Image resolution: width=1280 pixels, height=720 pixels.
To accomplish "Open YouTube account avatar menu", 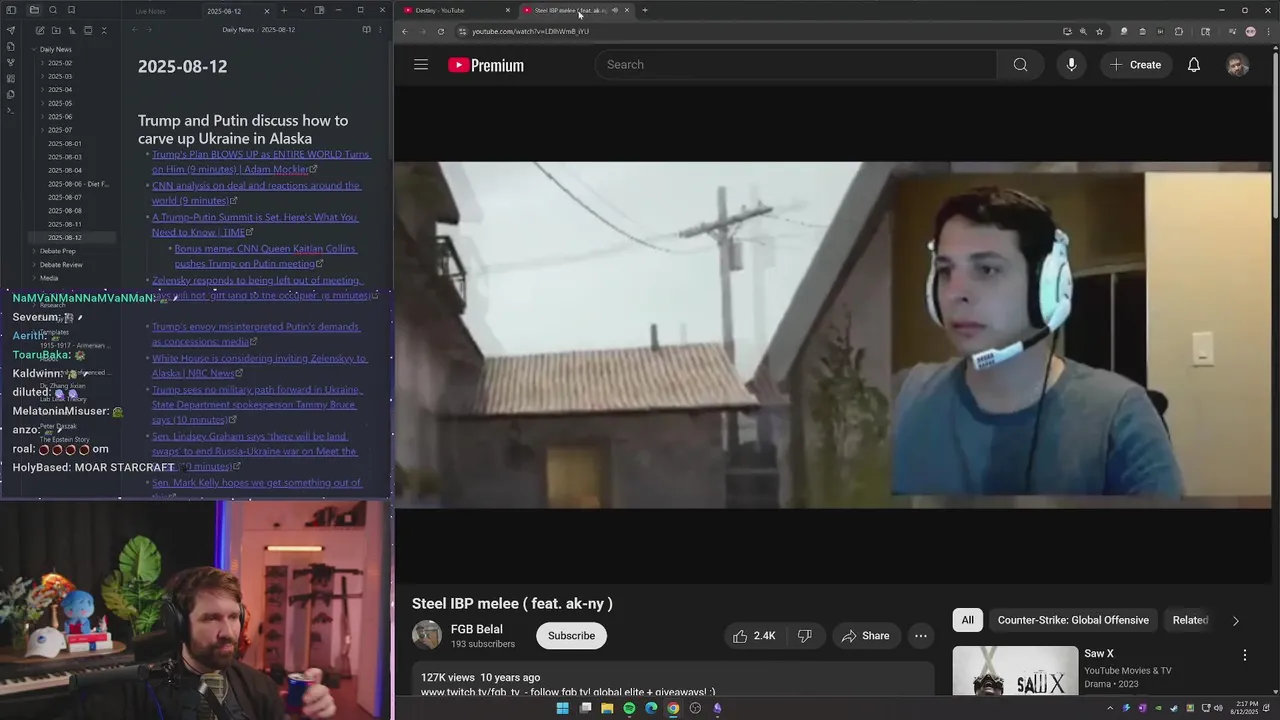I will coord(1238,65).
